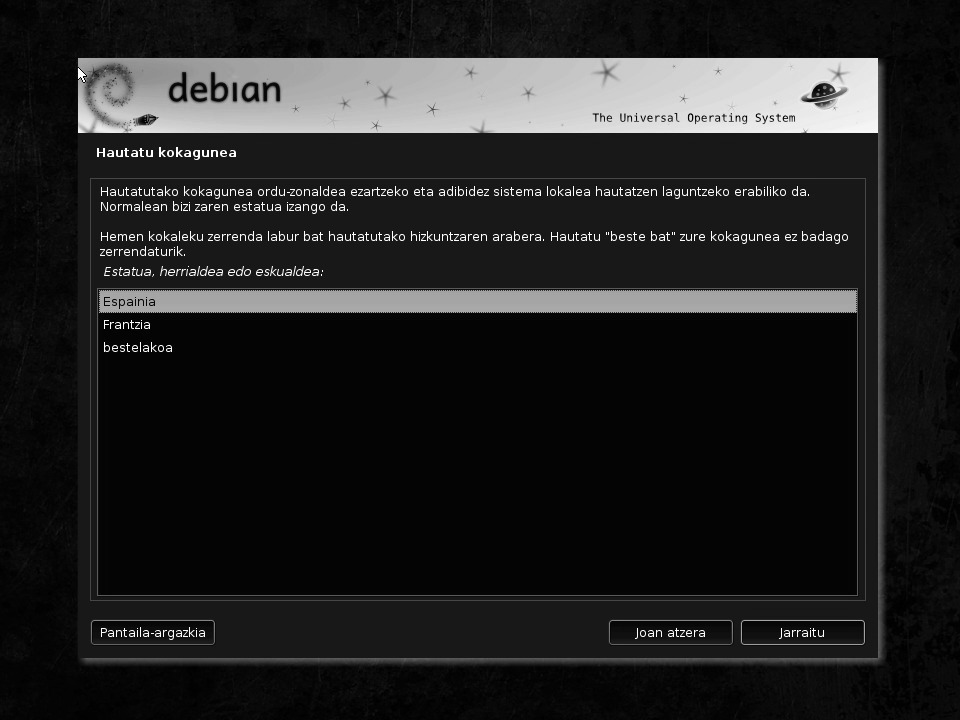Image resolution: width=960 pixels, height=720 pixels.
Task: Click the Debian swirl logo
Action: point(111,96)
